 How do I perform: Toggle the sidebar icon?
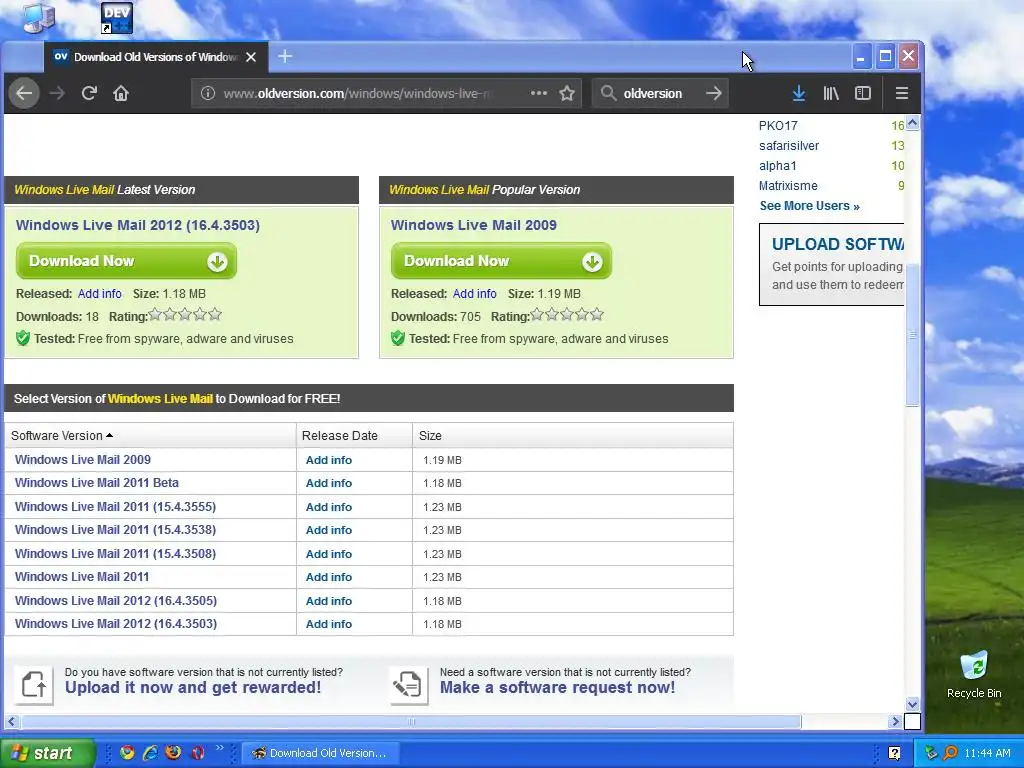(863, 93)
